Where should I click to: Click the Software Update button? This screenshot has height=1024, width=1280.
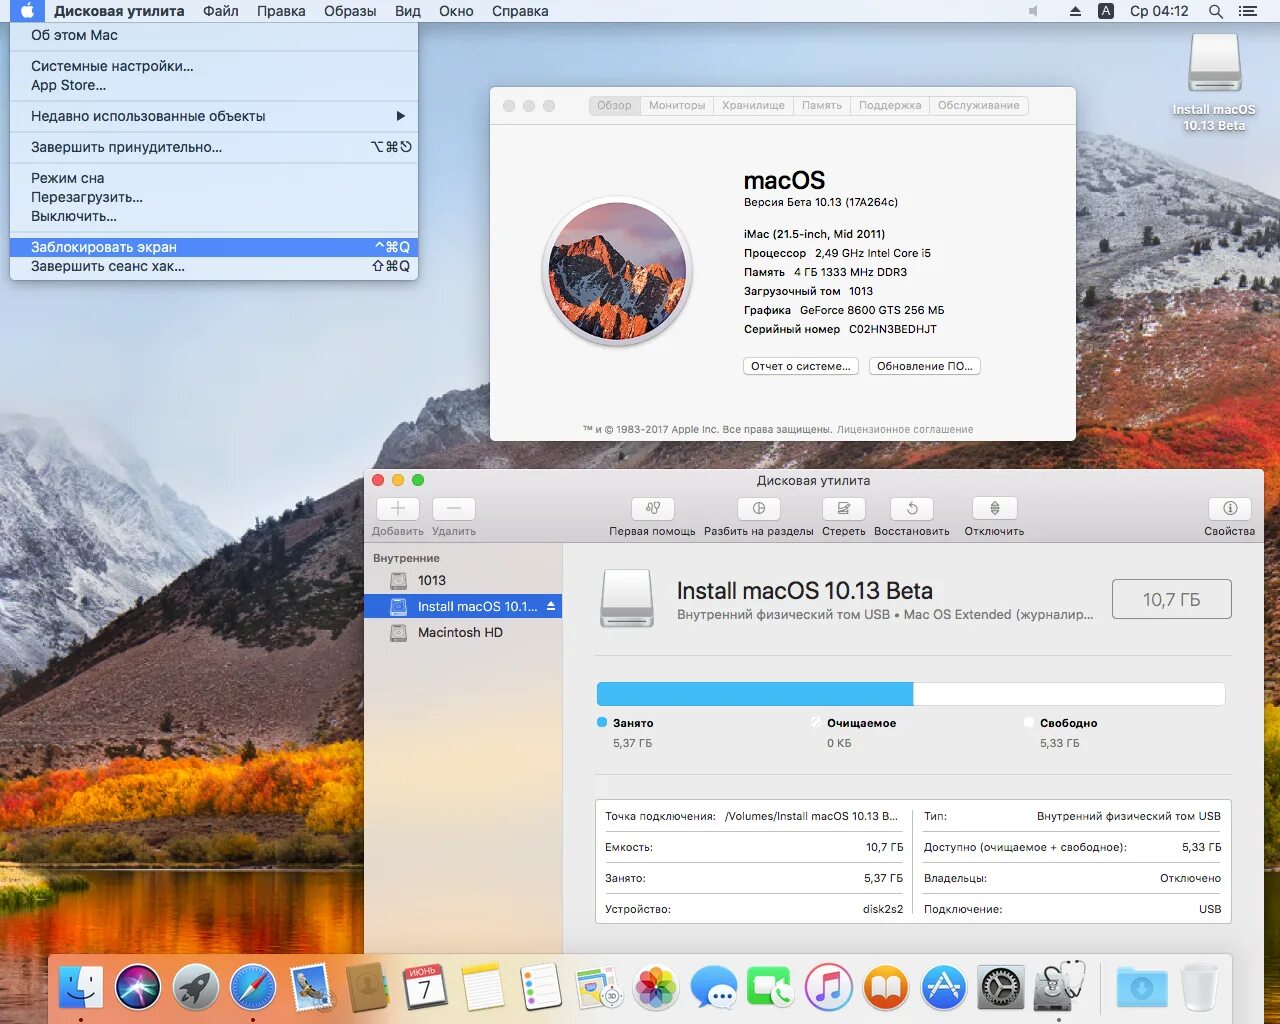[925, 366]
